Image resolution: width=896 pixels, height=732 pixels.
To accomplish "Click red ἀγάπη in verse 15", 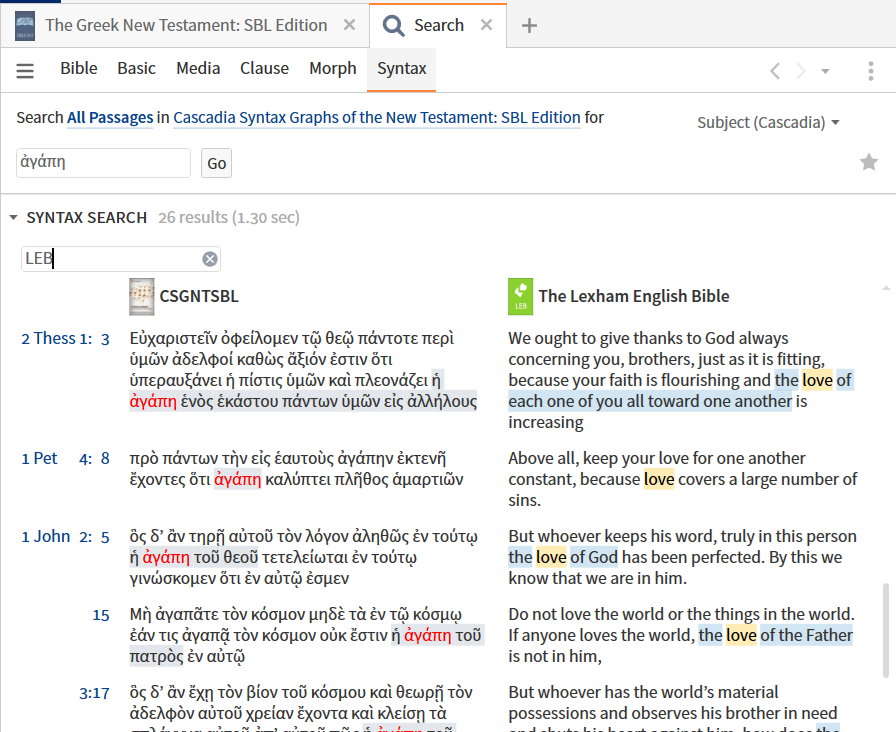I will click(427, 636).
